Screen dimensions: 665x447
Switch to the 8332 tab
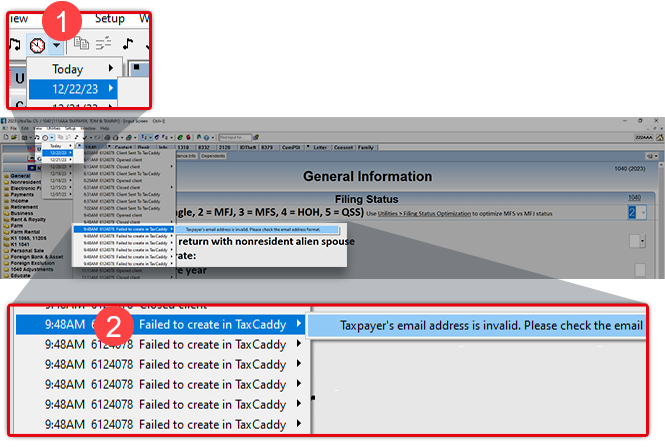pos(204,148)
